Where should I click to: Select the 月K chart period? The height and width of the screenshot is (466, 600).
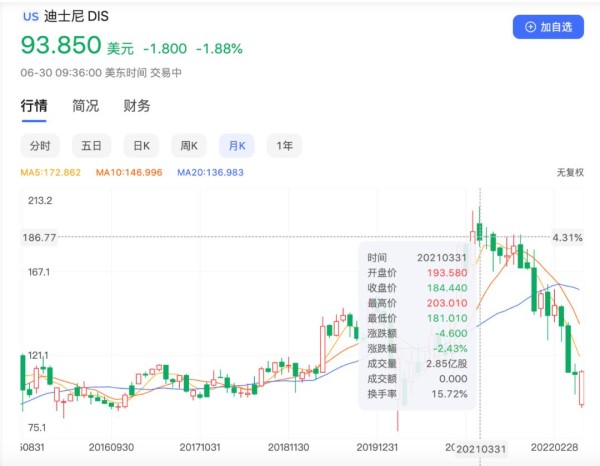[236, 146]
